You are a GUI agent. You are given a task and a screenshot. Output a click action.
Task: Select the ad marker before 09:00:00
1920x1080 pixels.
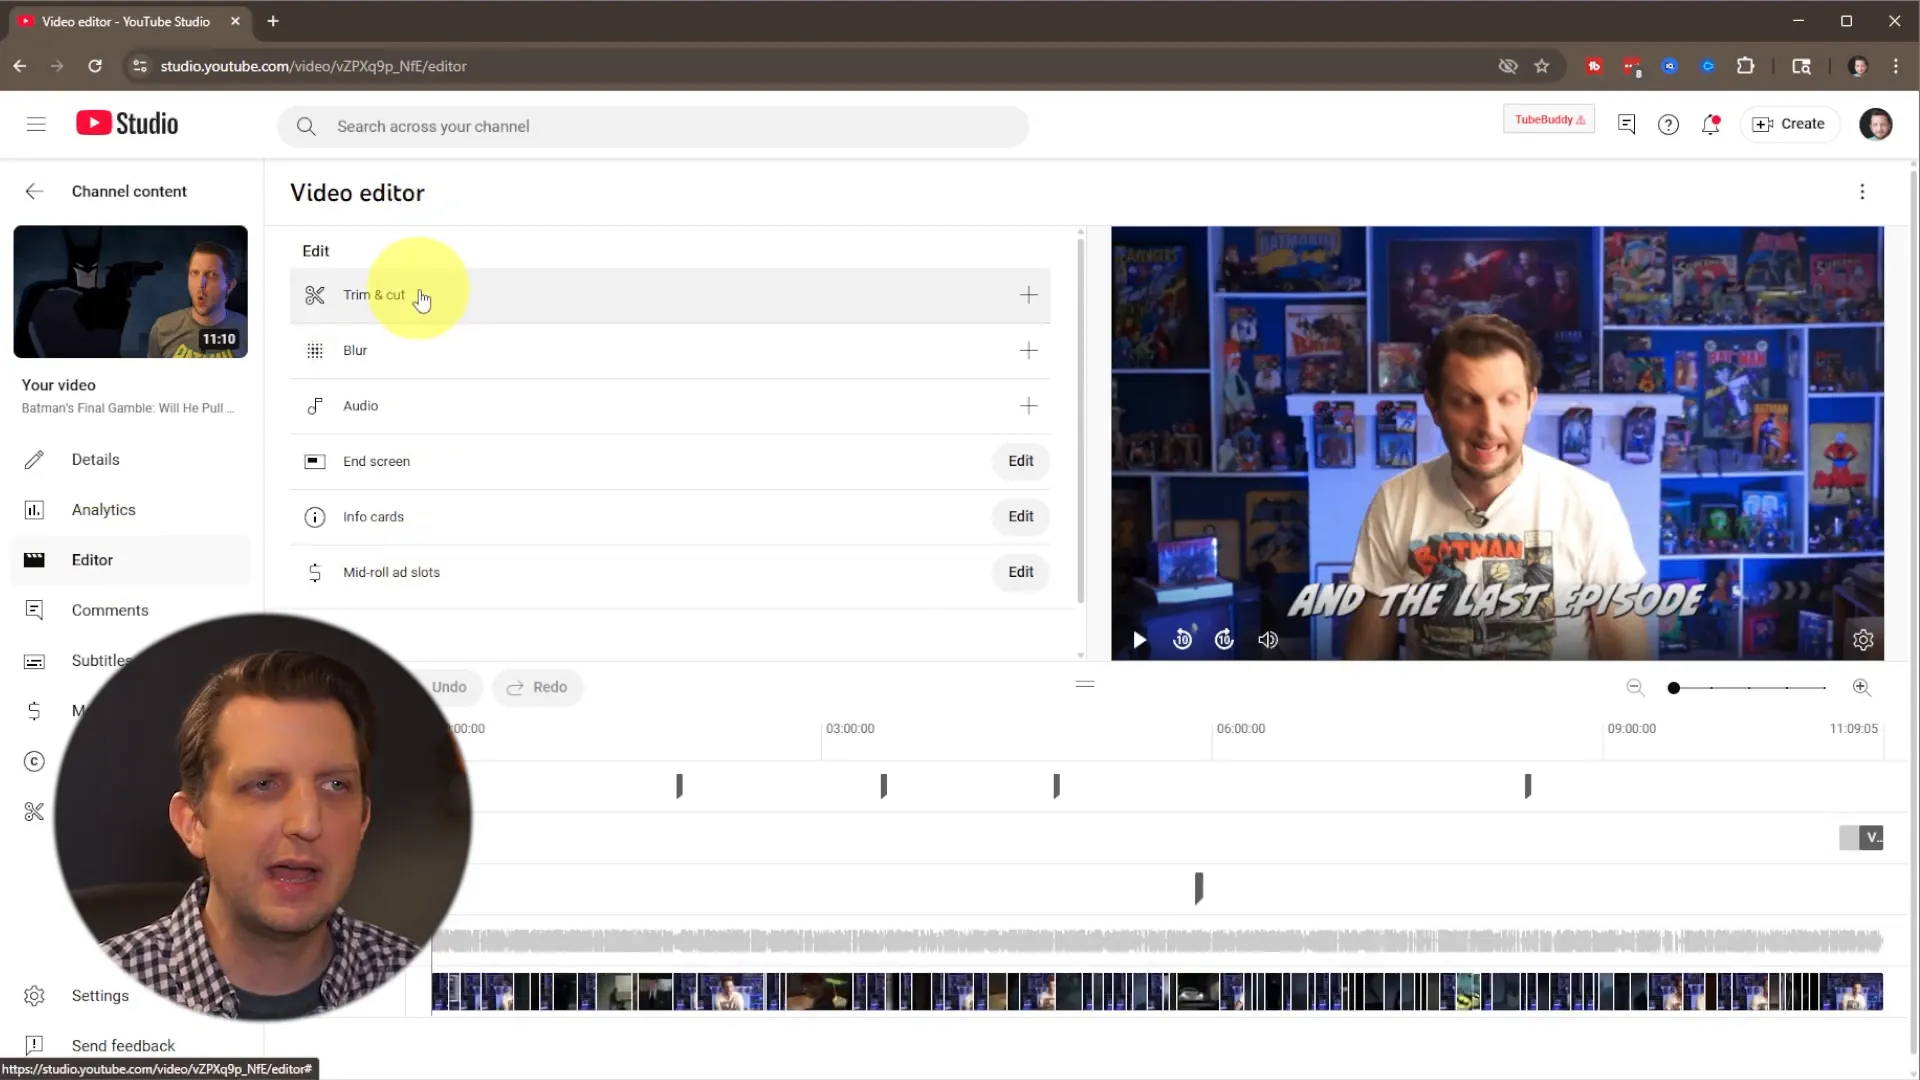coord(1527,786)
